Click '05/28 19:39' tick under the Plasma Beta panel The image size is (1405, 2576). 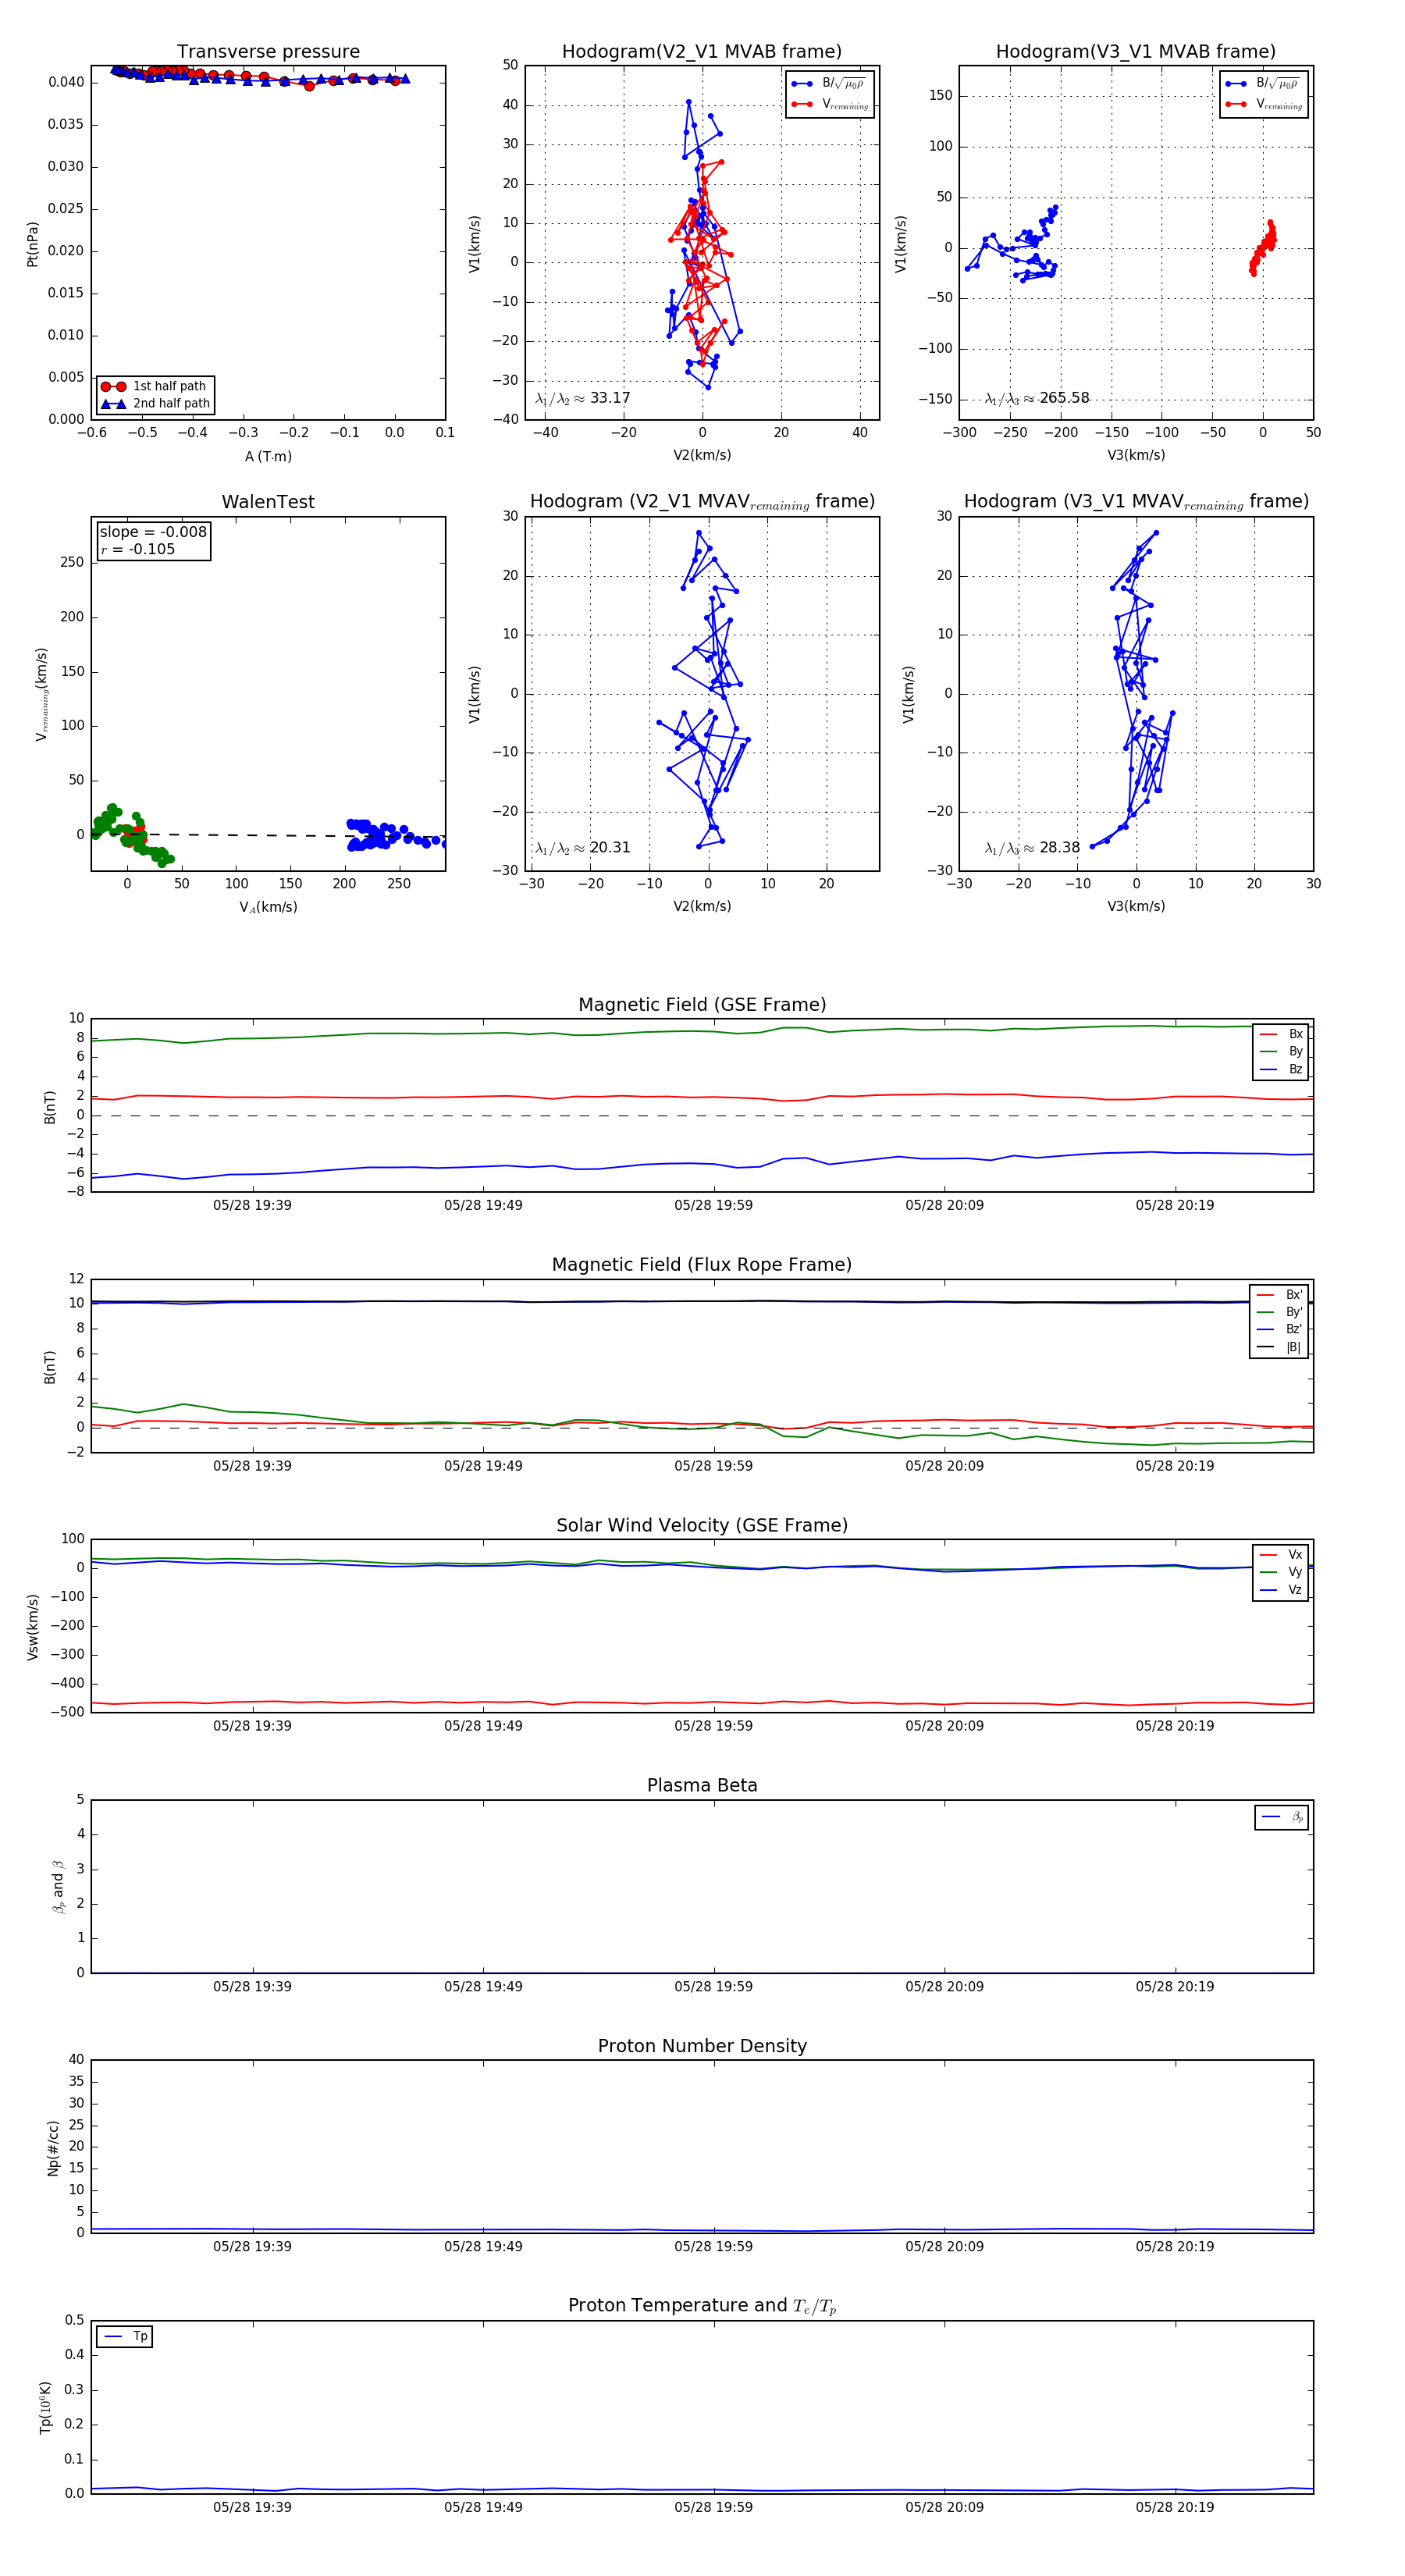tap(252, 1987)
